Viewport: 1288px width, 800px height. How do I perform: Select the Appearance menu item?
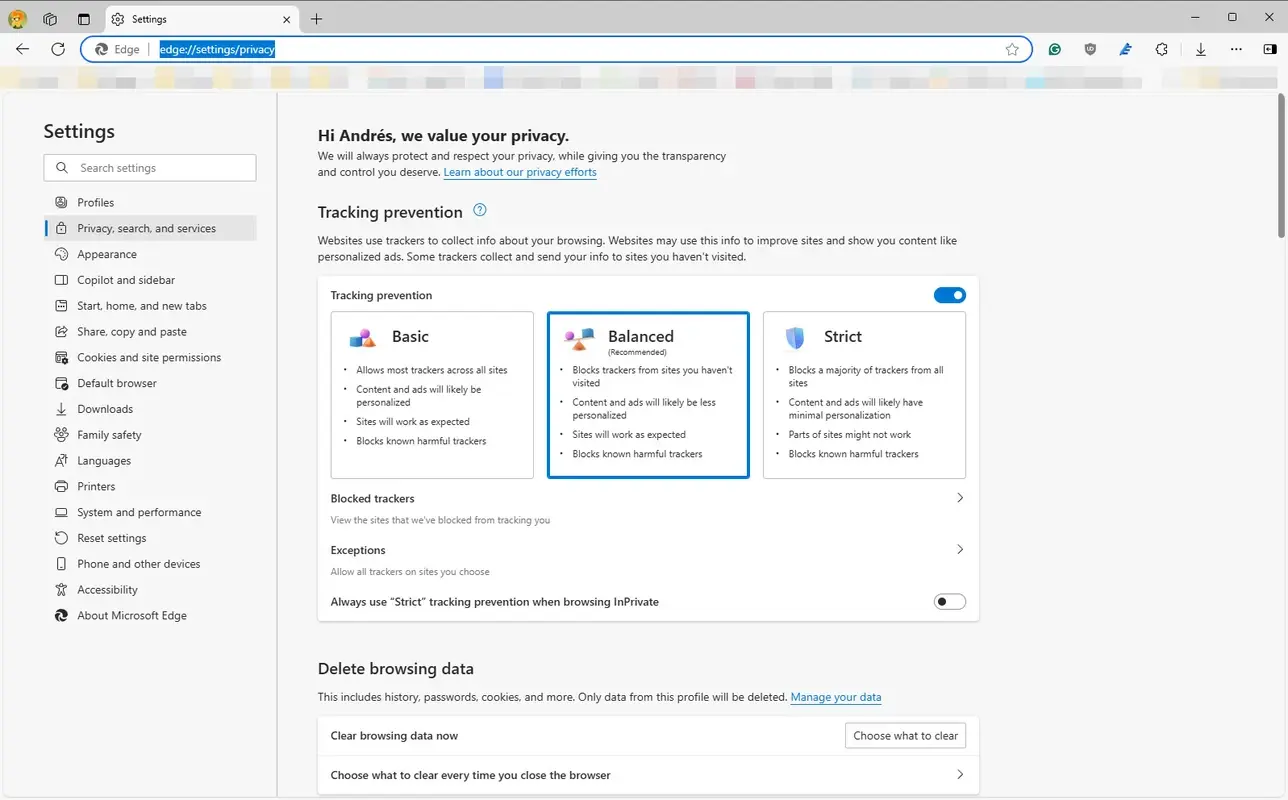click(x=107, y=253)
